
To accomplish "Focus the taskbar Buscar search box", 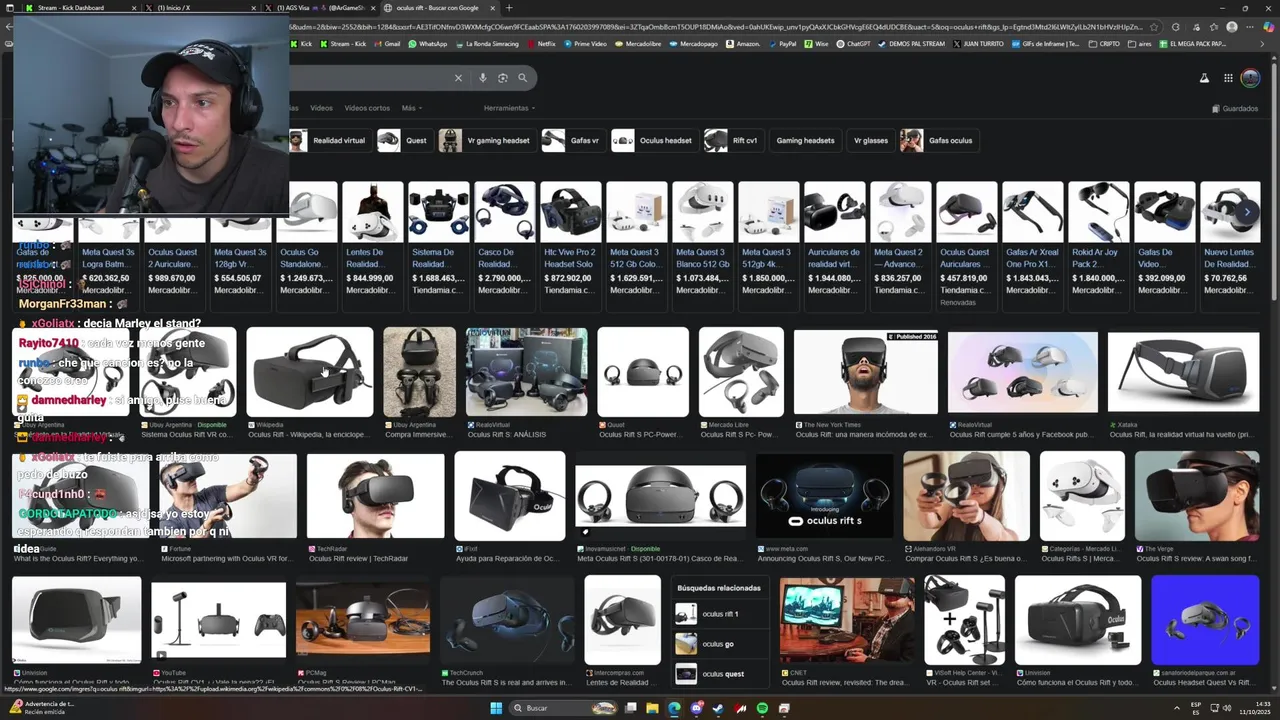I will pyautogui.click(x=564, y=708).
